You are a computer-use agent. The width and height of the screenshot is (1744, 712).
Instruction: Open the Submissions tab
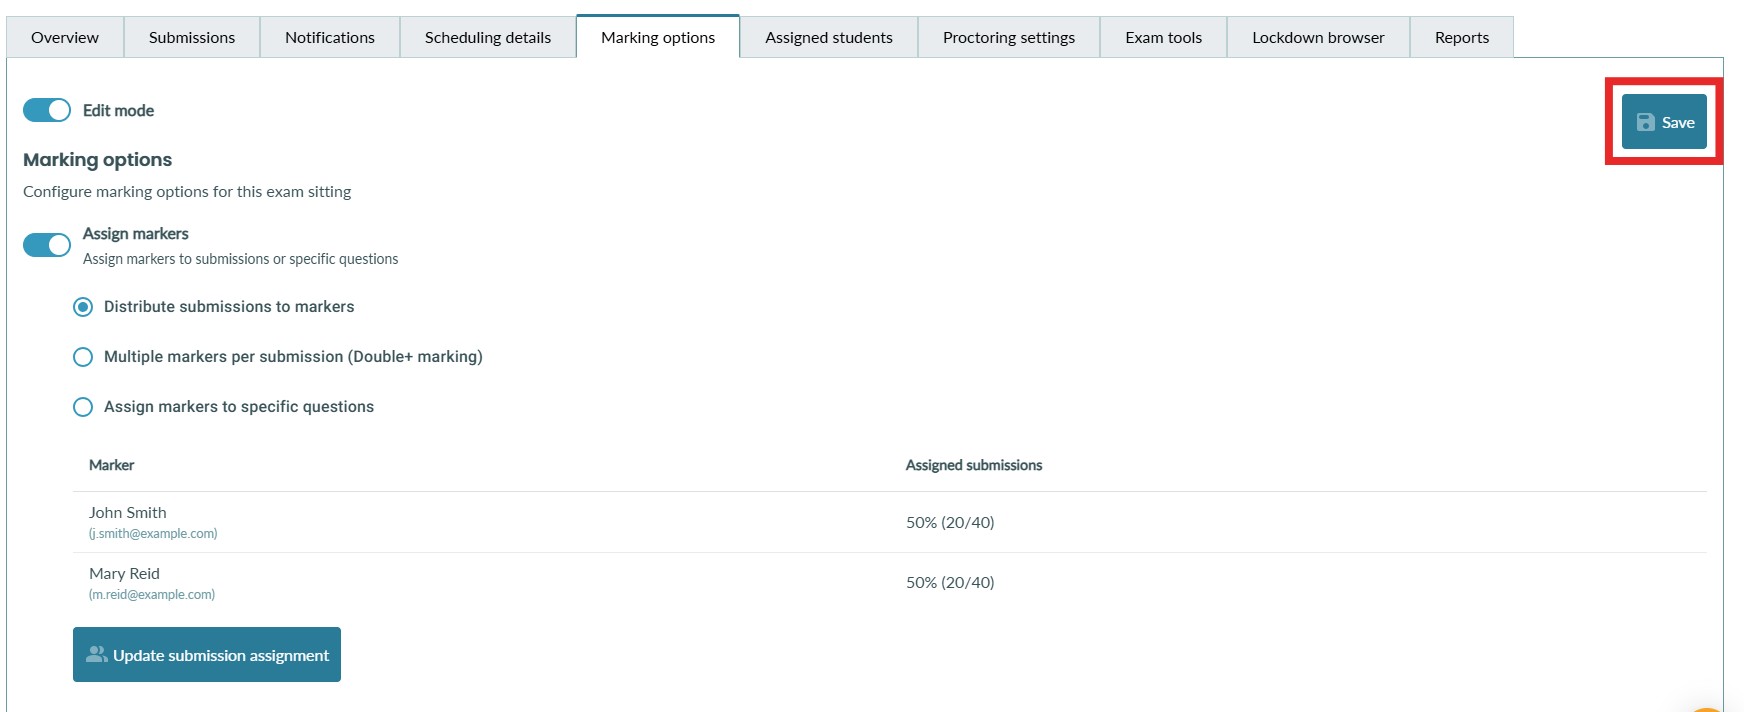[x=192, y=38]
